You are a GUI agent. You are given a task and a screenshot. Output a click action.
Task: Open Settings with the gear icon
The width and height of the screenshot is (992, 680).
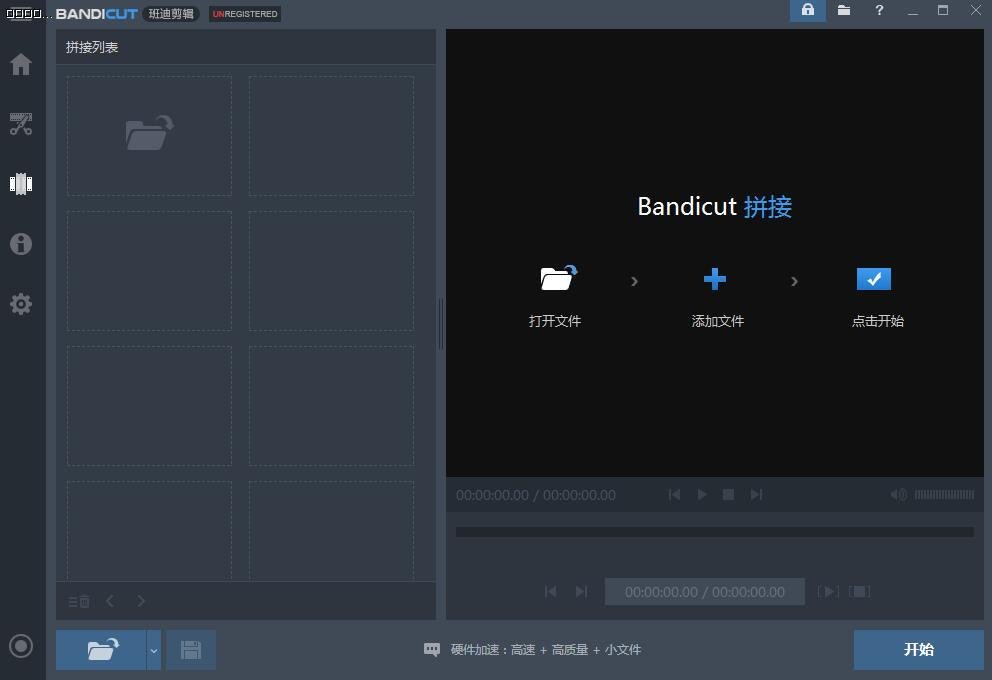(21, 304)
